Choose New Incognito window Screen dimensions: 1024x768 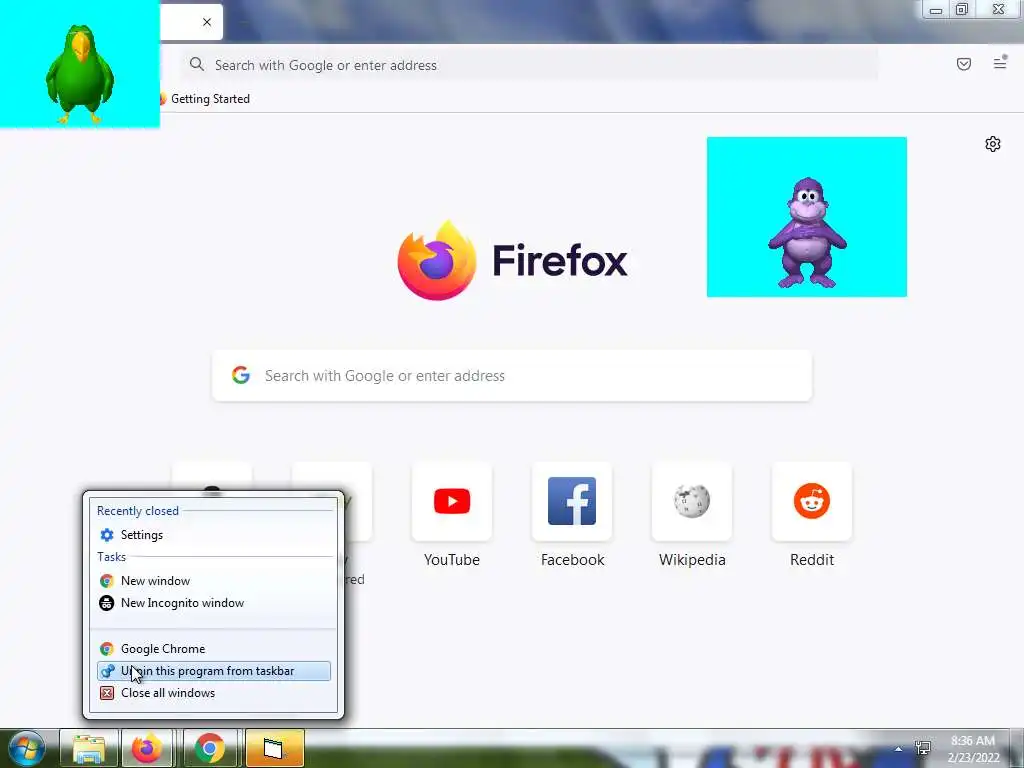pos(214,603)
